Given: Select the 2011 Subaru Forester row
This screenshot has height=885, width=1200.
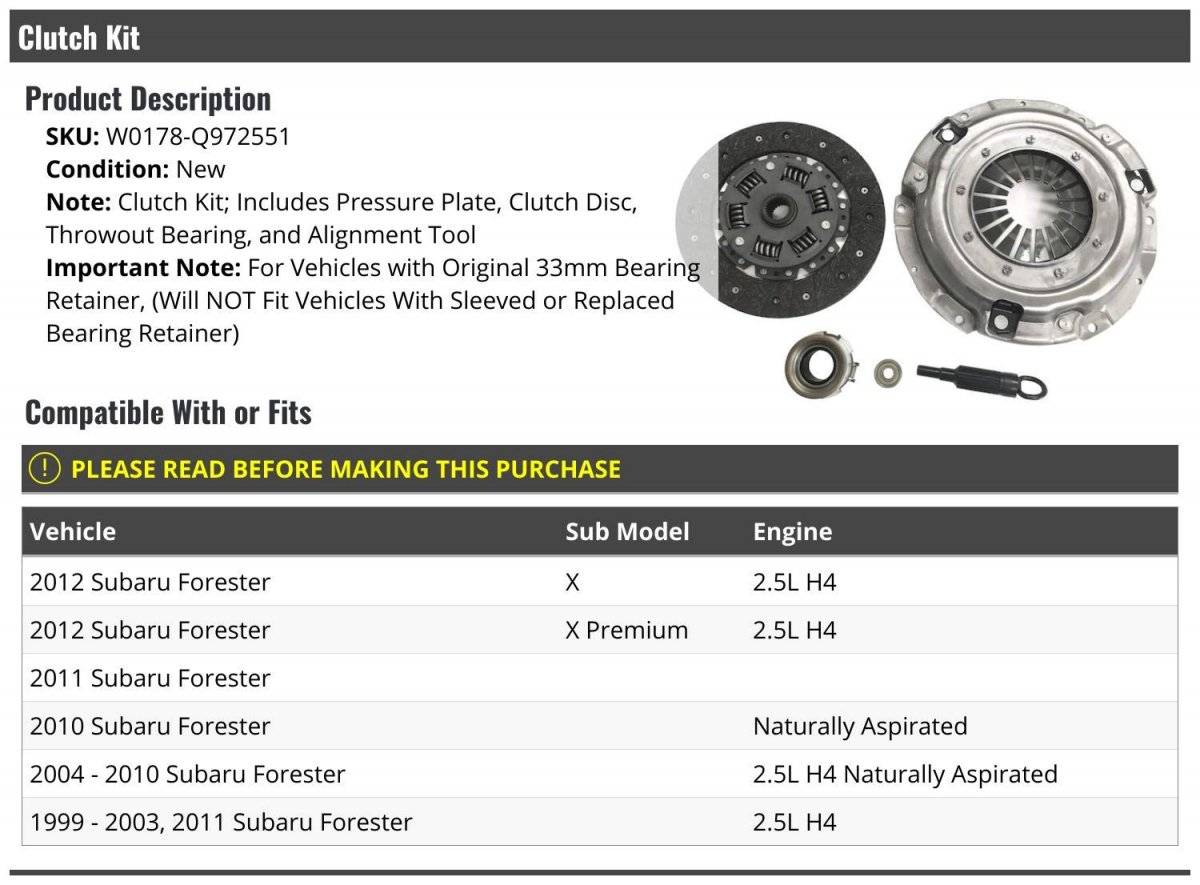Looking at the screenshot, I should click(x=150, y=678).
